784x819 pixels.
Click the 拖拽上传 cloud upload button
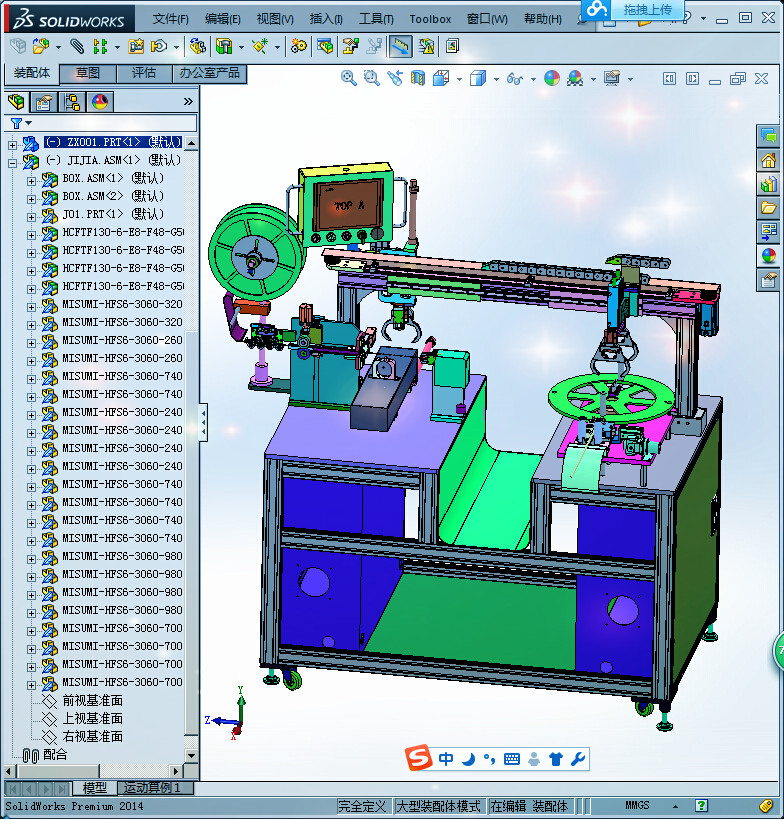(x=633, y=9)
